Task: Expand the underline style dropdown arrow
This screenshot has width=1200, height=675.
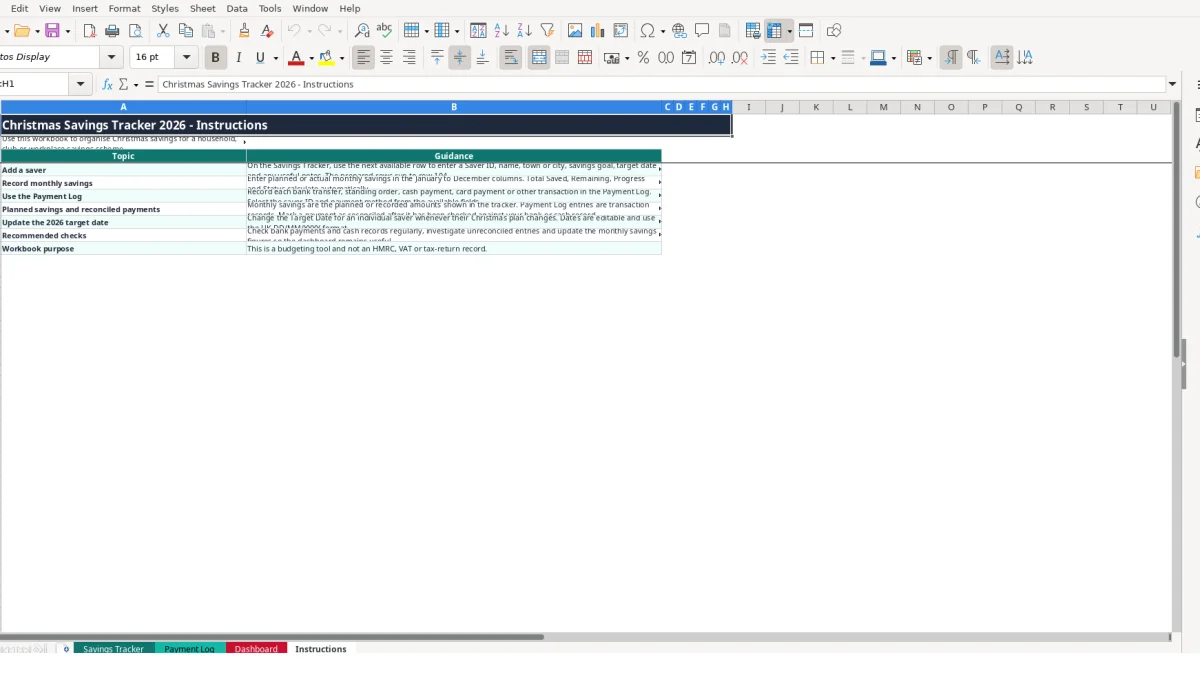Action: (x=275, y=58)
